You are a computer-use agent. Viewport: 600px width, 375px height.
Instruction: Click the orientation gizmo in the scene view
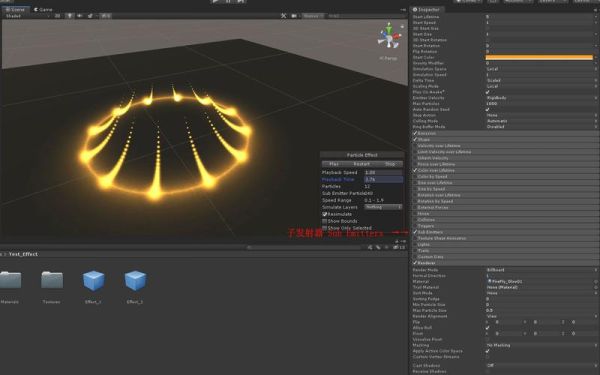[x=389, y=36]
